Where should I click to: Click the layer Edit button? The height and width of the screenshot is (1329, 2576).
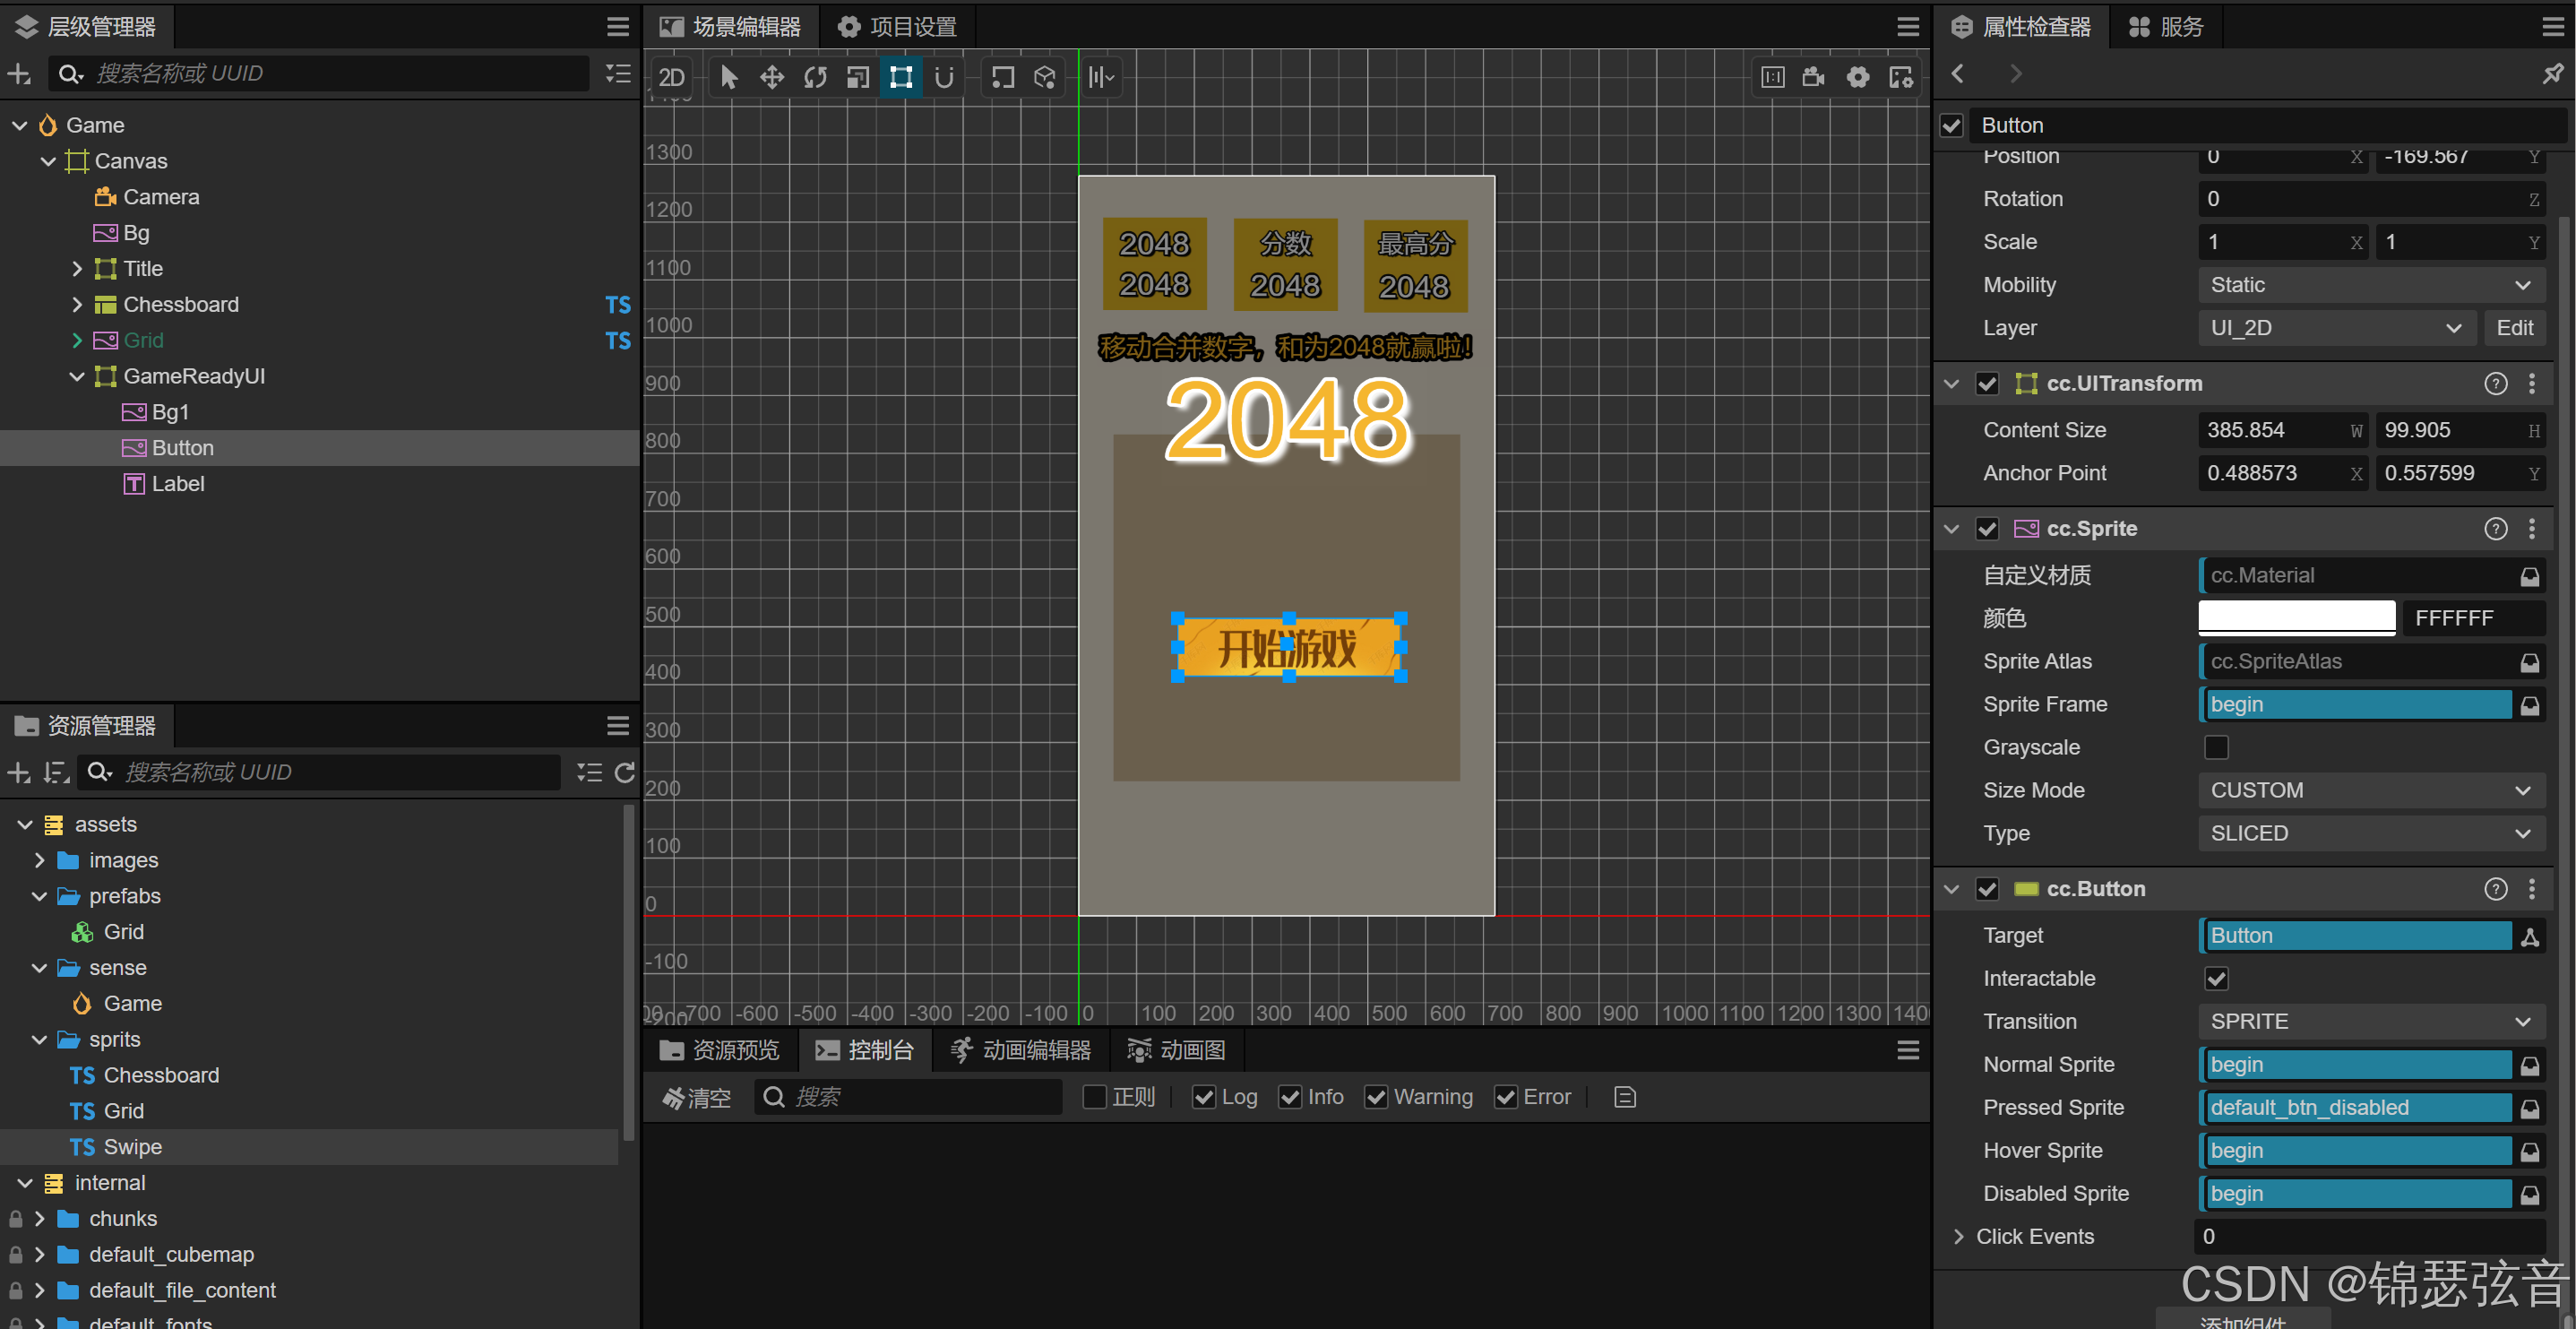tap(2514, 328)
